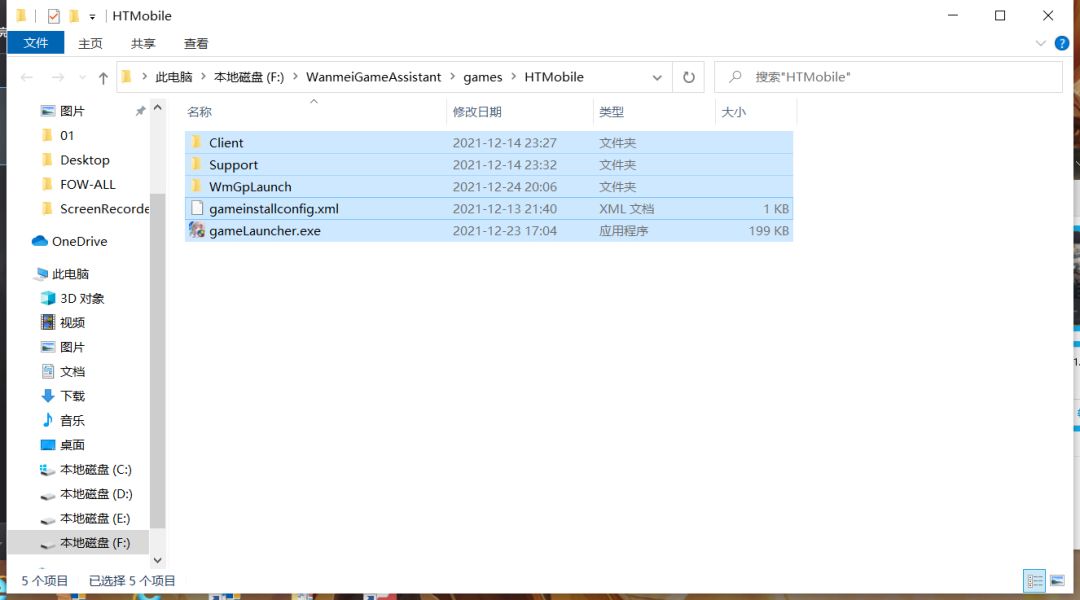Switch to the 主页 ribbon tab
Screen dimensions: 1080x600
click(x=90, y=43)
